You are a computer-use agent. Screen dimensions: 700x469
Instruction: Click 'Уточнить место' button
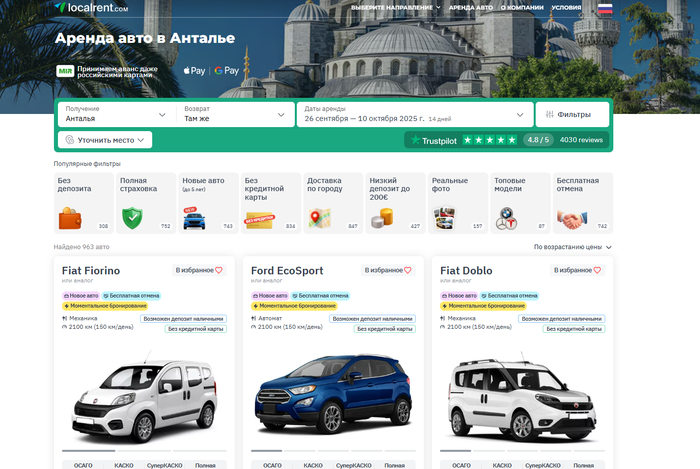tap(105, 140)
